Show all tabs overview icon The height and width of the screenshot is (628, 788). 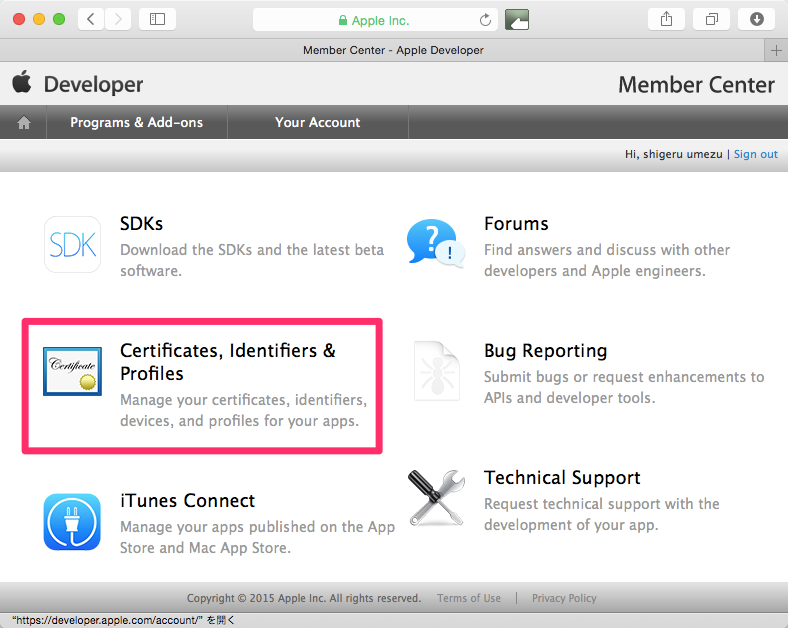tap(711, 20)
